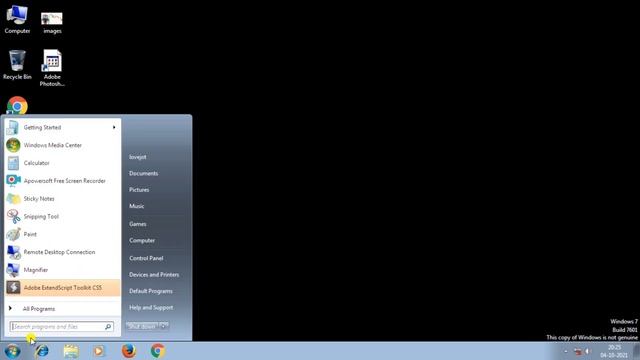Screen dimensions: 640x360
Task: Click Sticky Notes text label
Action: tap(39, 198)
